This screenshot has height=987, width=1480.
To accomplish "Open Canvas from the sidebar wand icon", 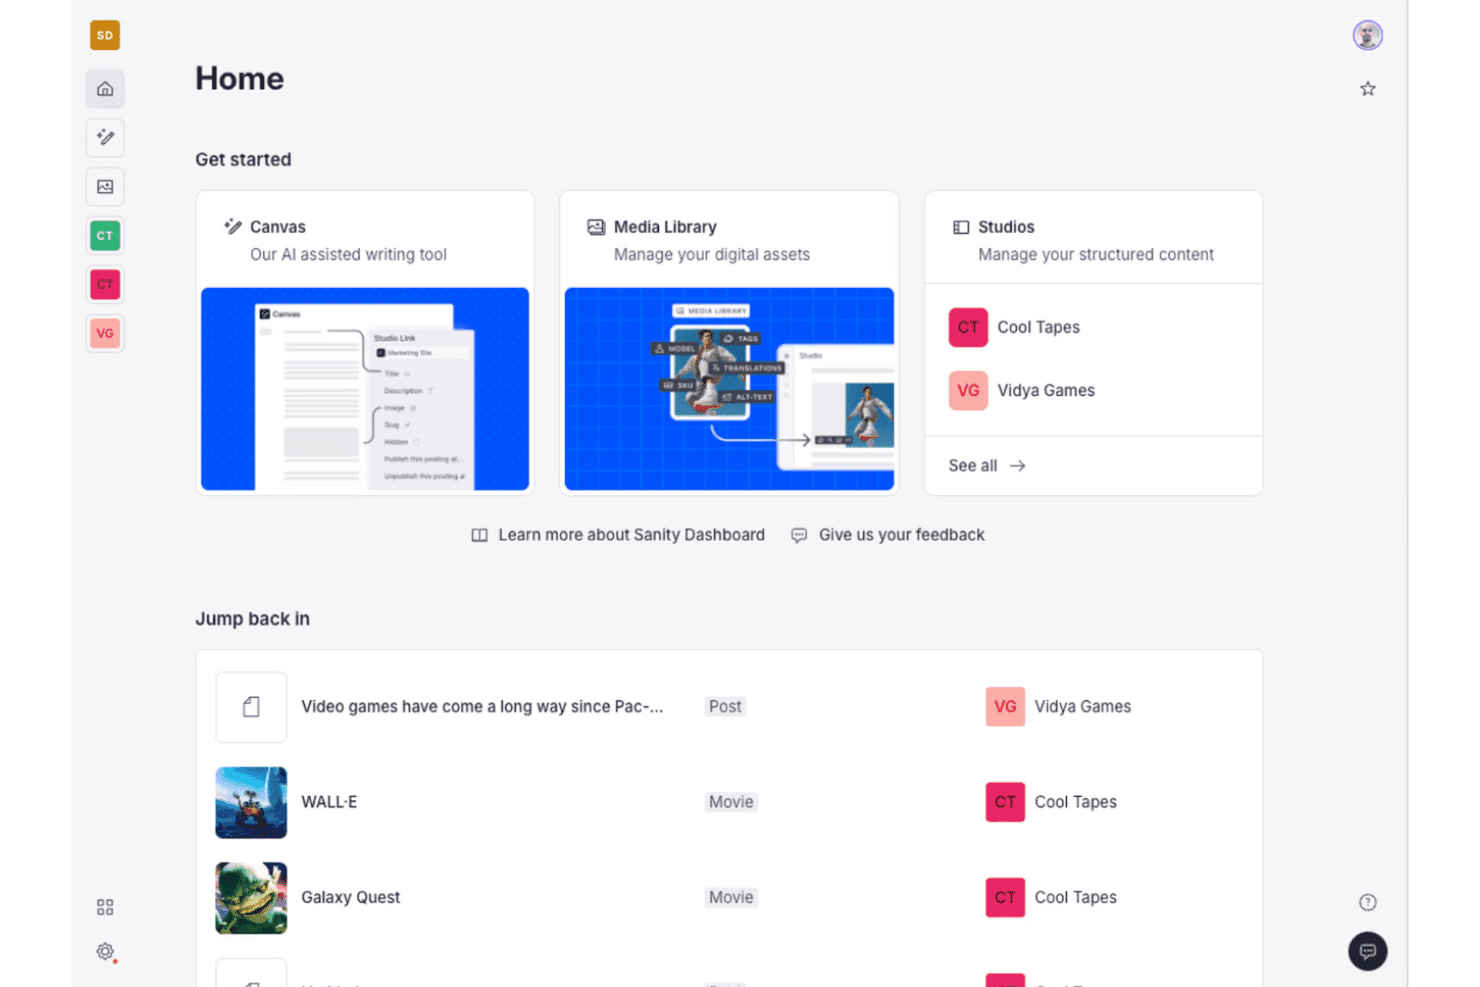I will [105, 138].
